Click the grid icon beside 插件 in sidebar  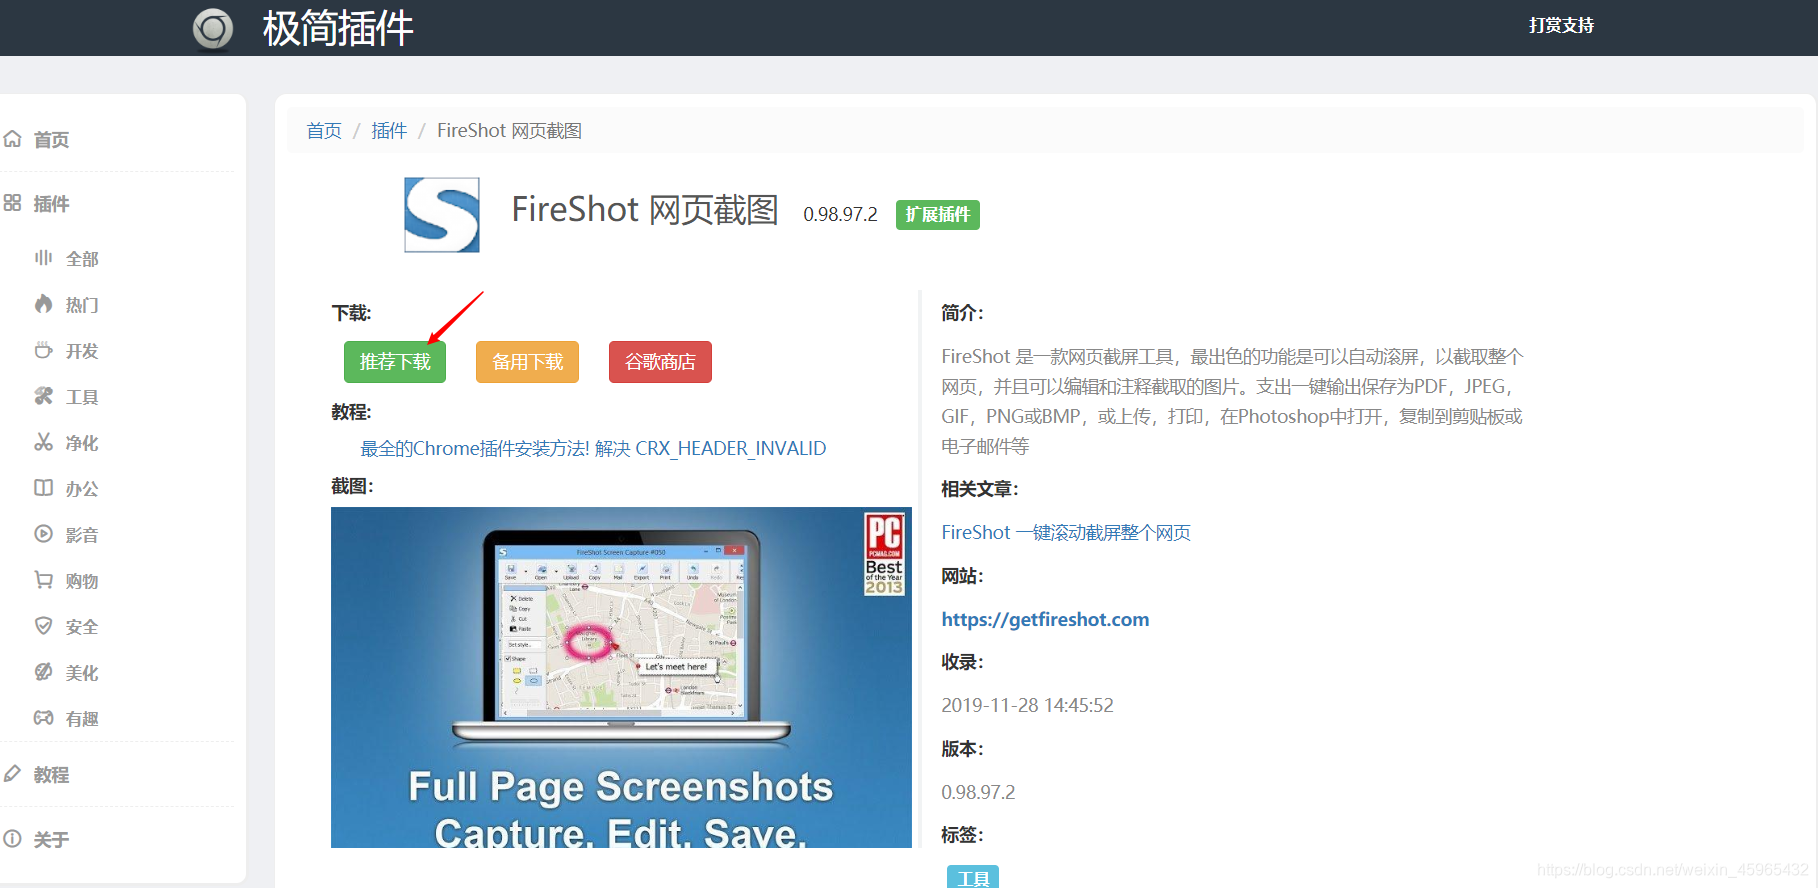(12, 203)
